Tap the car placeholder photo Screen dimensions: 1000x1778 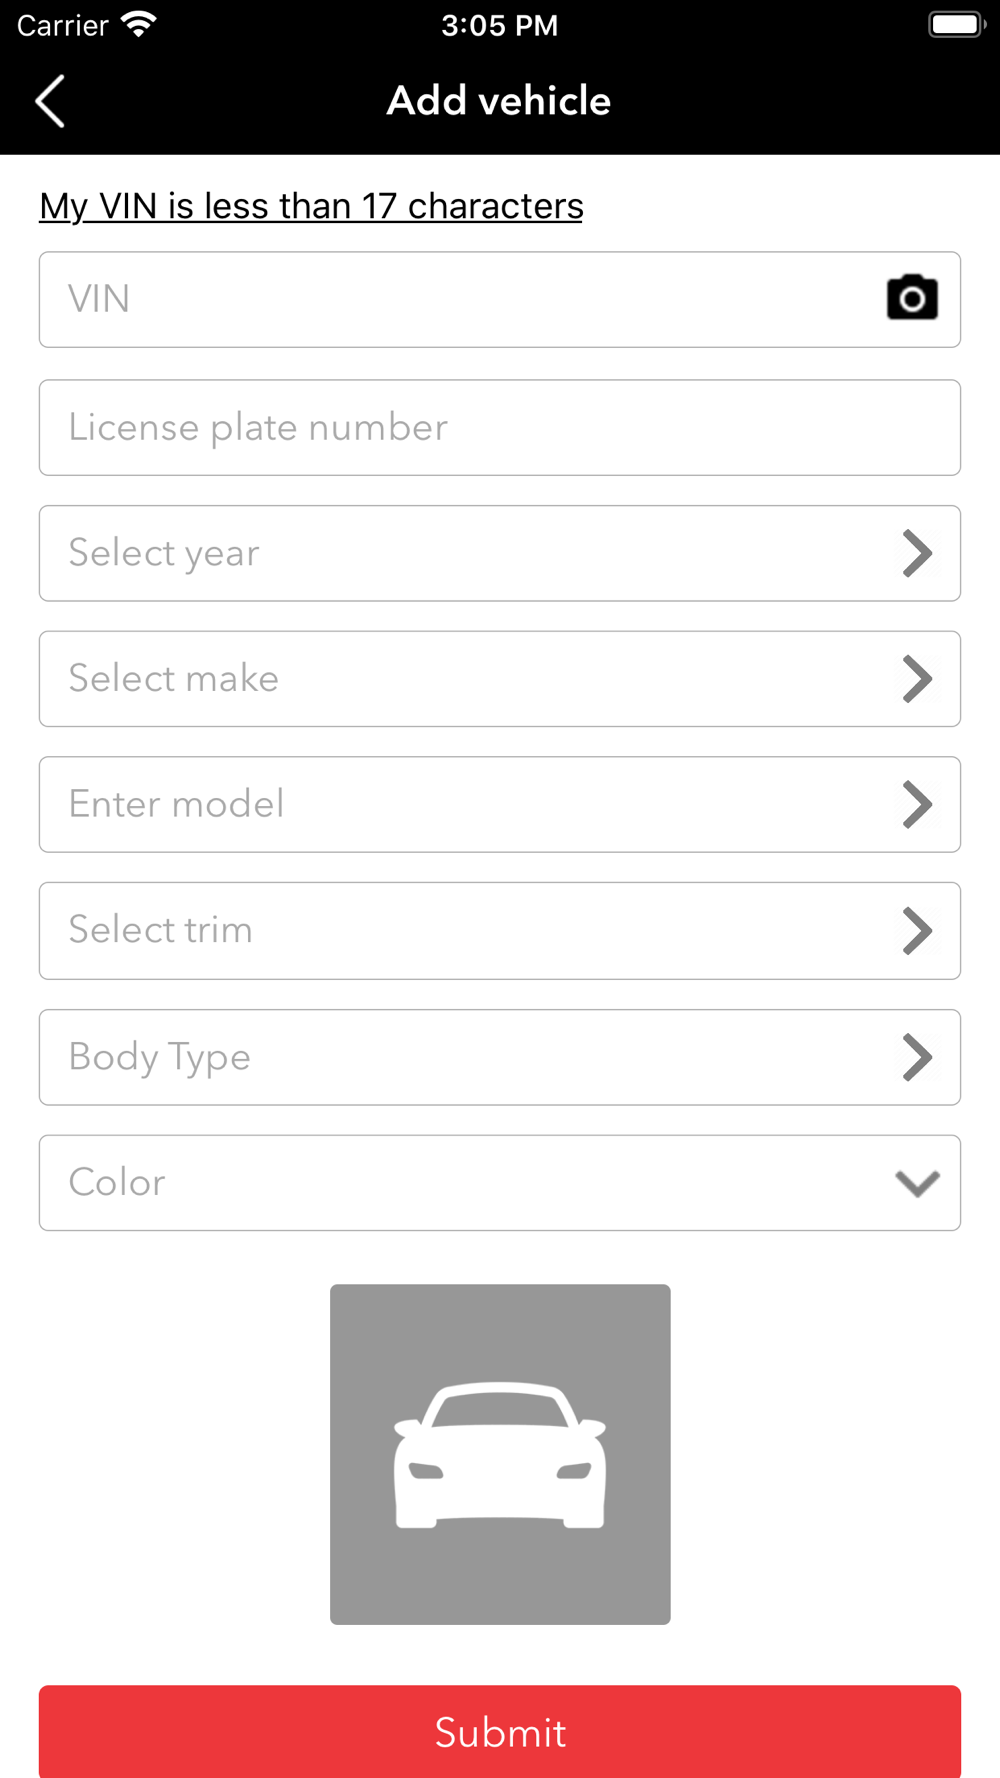500,1454
